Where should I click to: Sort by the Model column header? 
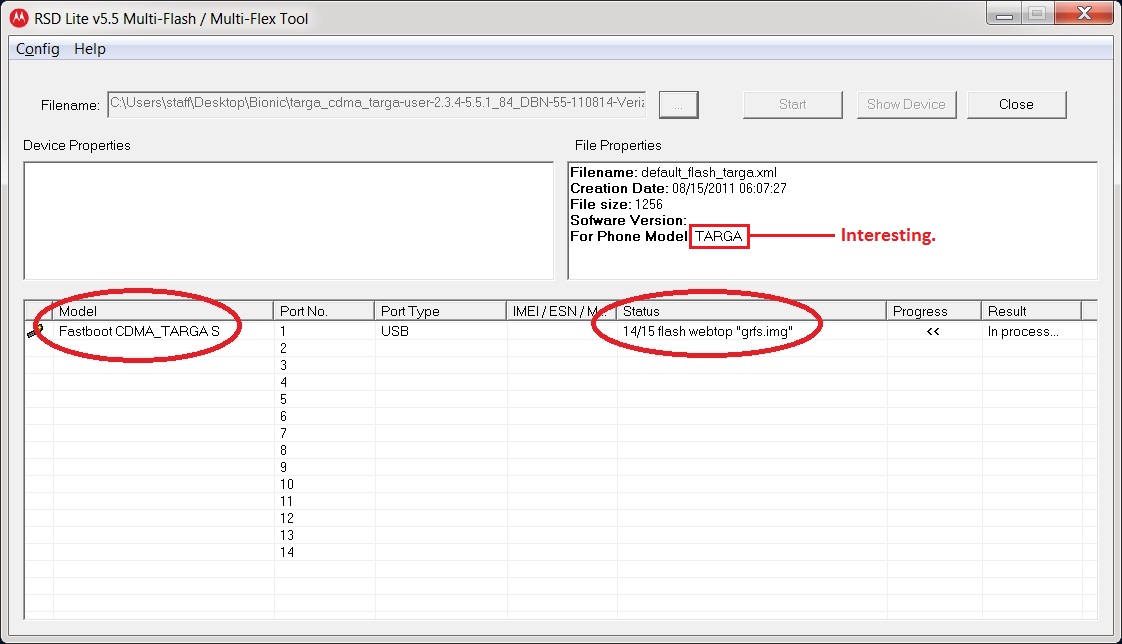[x=162, y=311]
